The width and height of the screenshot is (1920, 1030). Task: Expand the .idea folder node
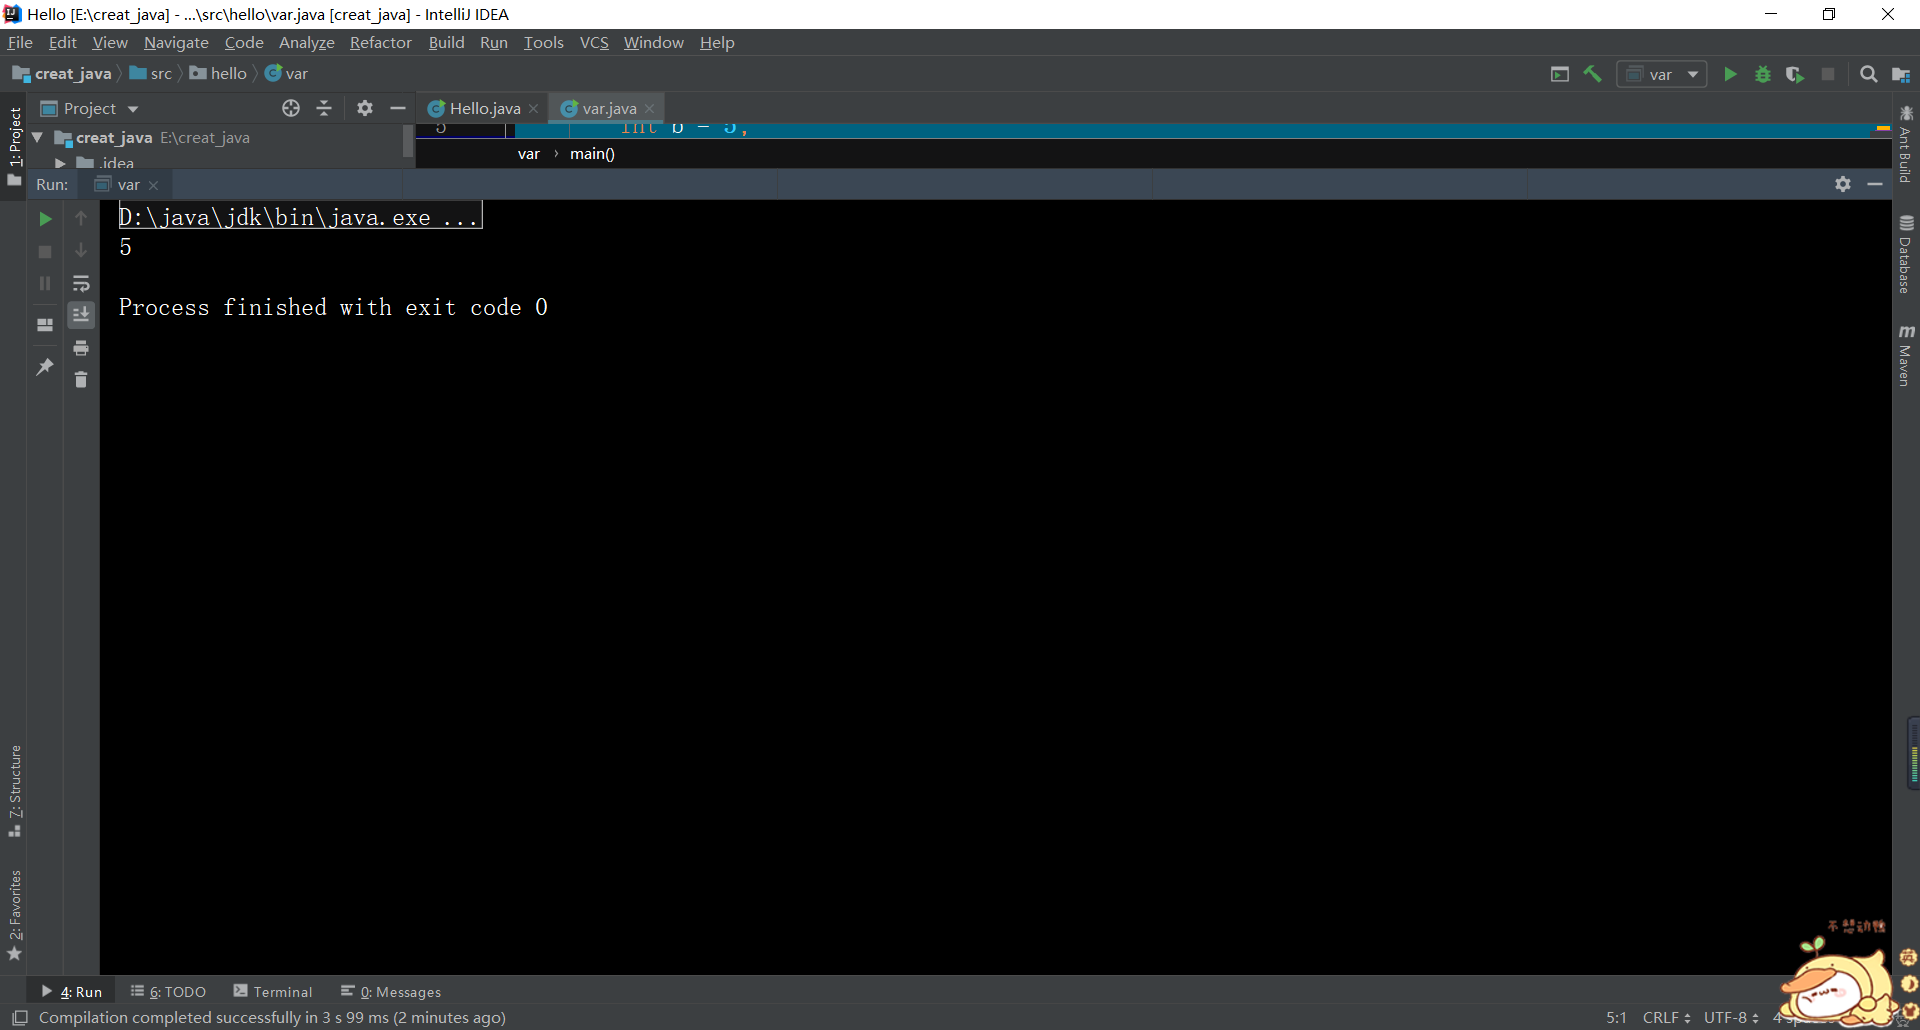coord(60,163)
